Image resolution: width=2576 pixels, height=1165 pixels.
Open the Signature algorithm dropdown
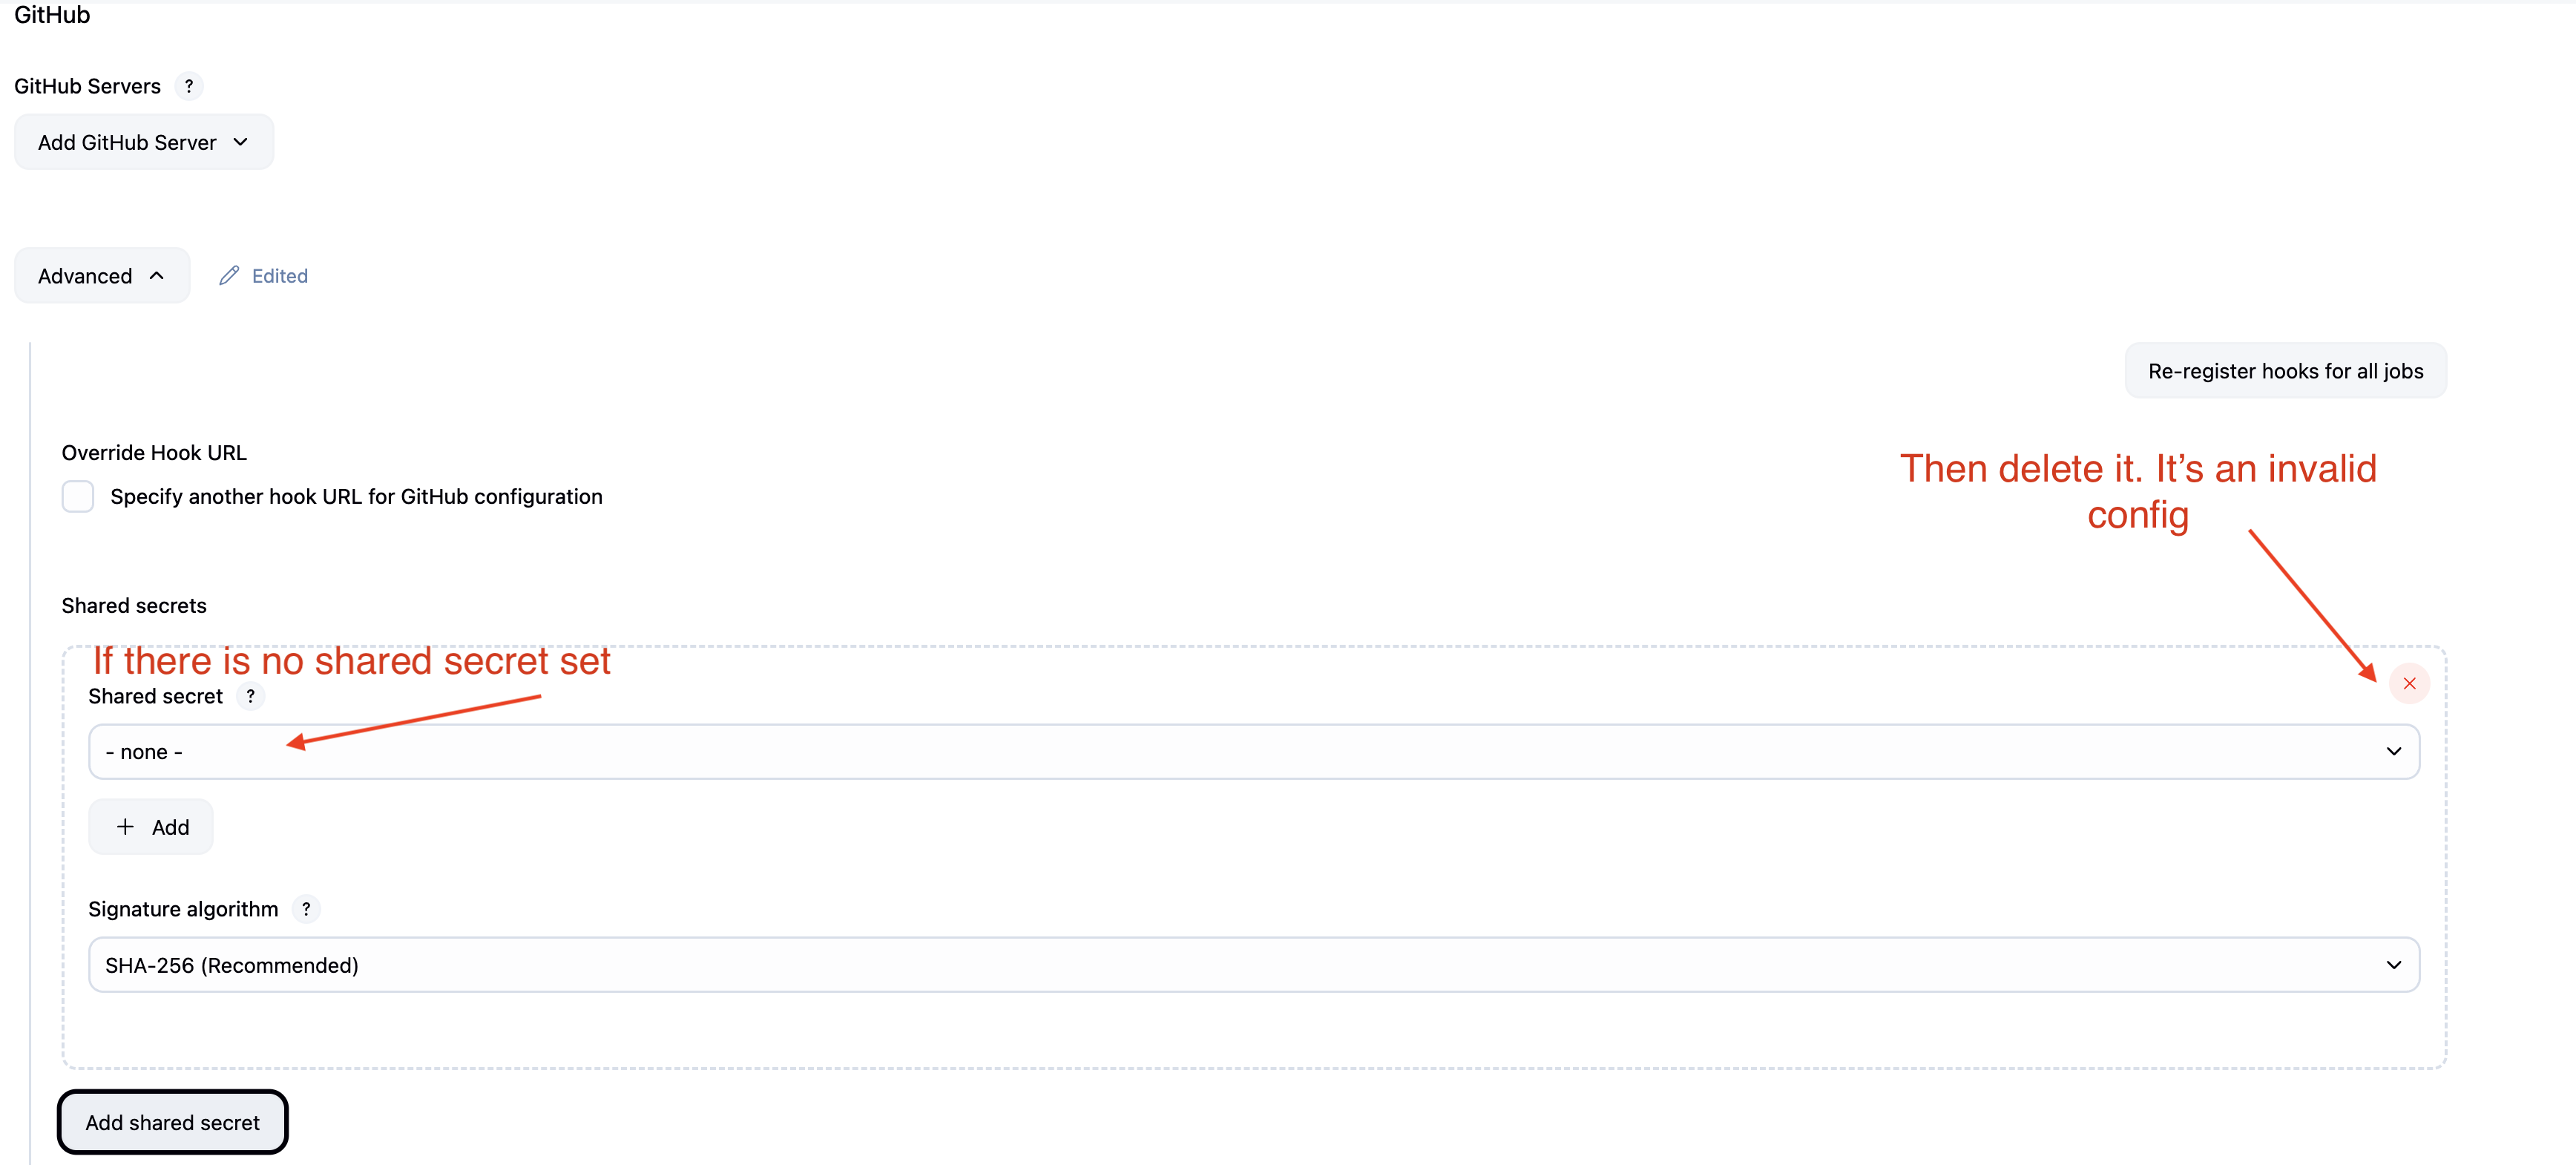coord(1252,965)
